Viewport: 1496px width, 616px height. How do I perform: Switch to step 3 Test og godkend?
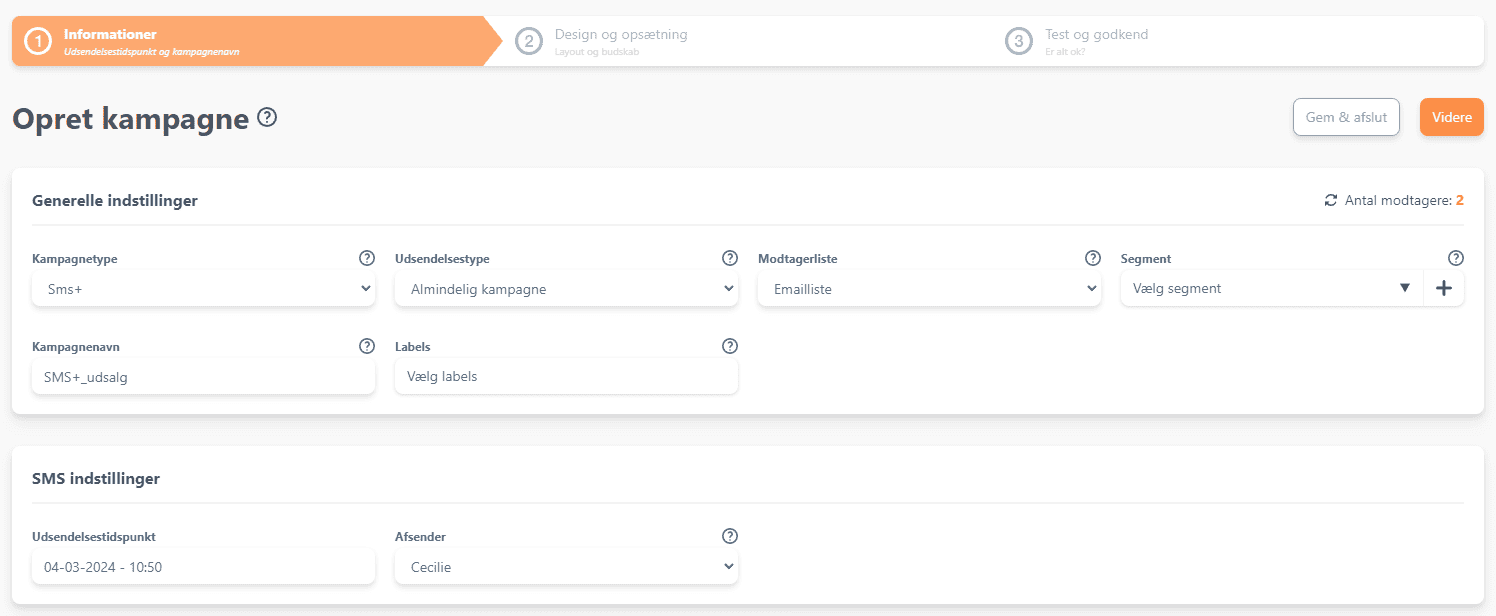tap(1095, 41)
